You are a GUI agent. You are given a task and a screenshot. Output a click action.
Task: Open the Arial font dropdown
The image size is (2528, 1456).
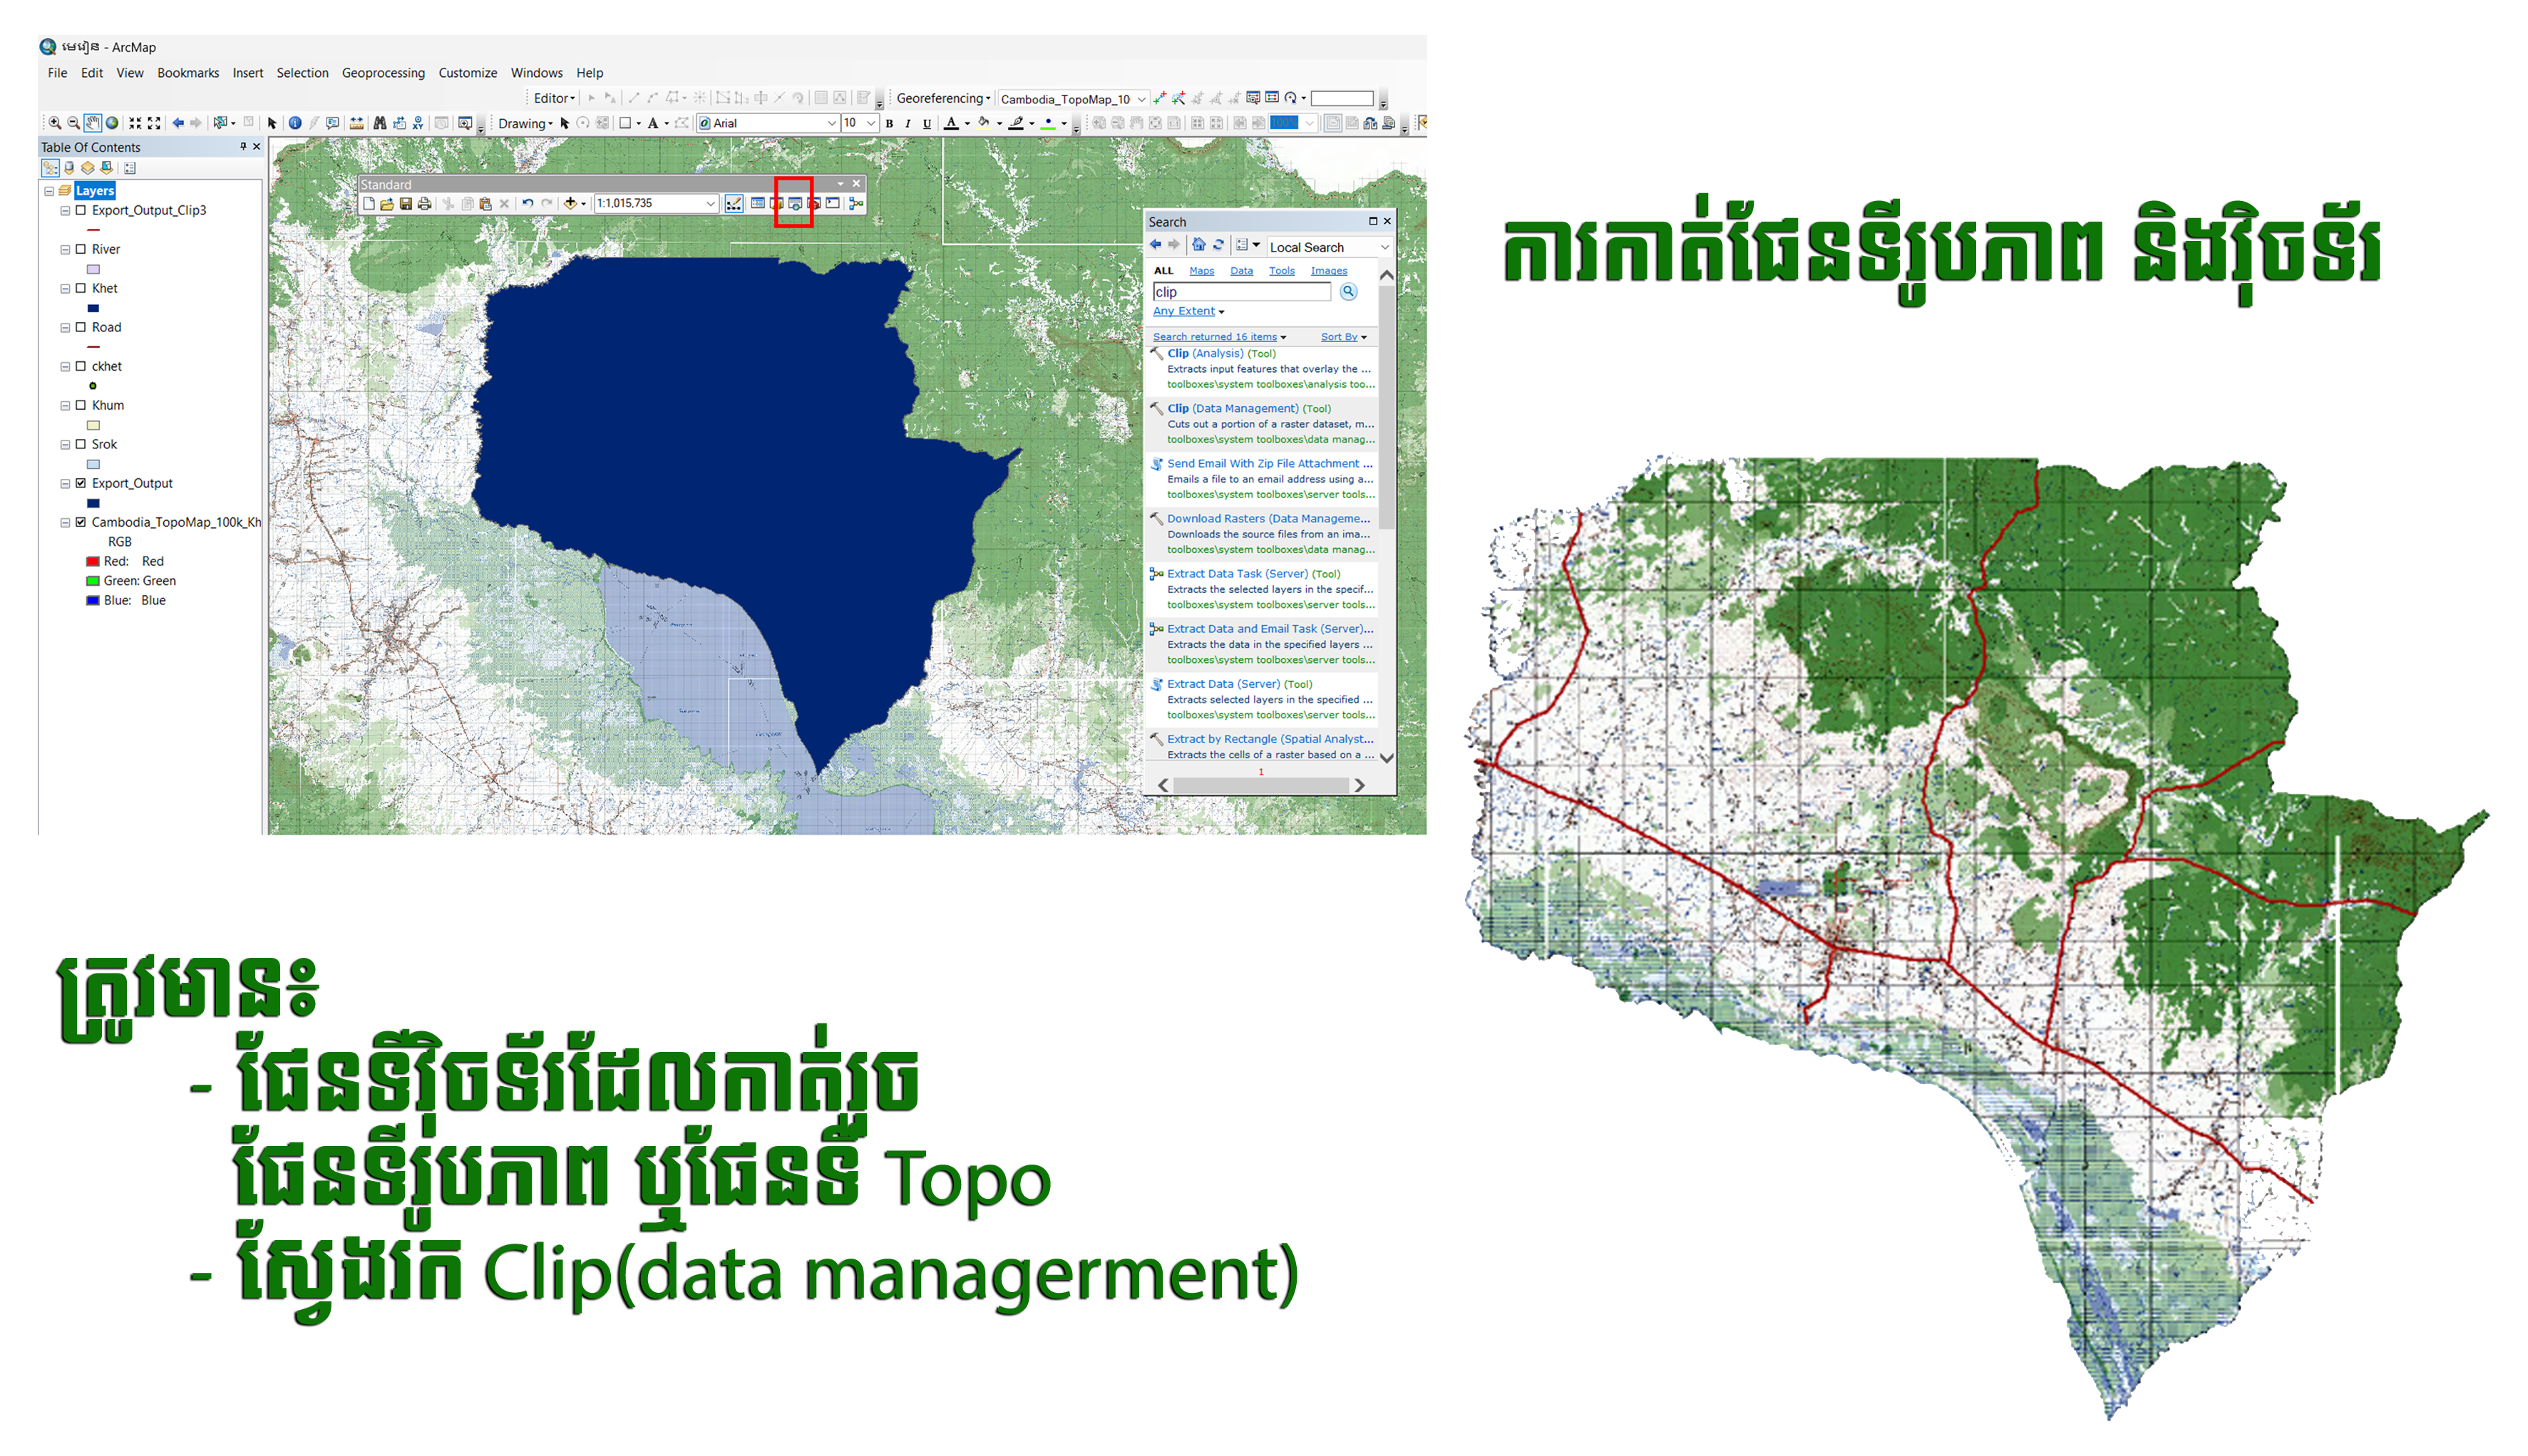831,123
